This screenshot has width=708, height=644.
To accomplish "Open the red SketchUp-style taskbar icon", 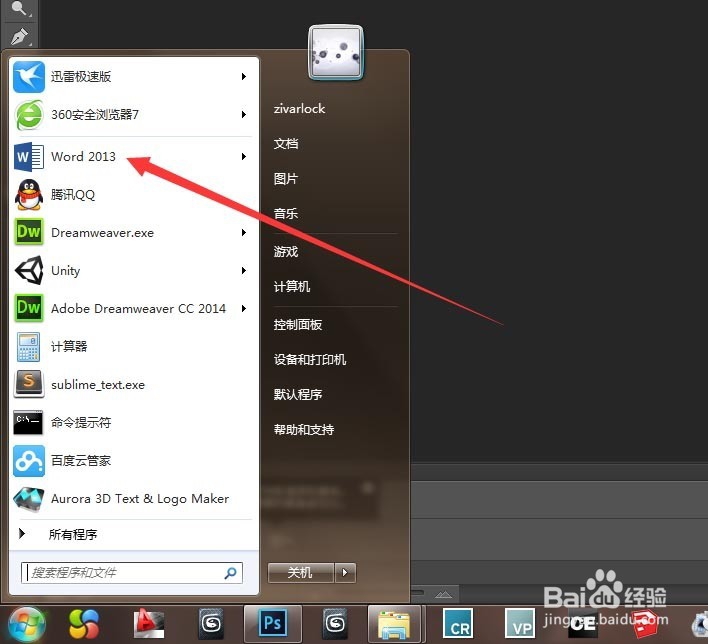I will (644, 625).
